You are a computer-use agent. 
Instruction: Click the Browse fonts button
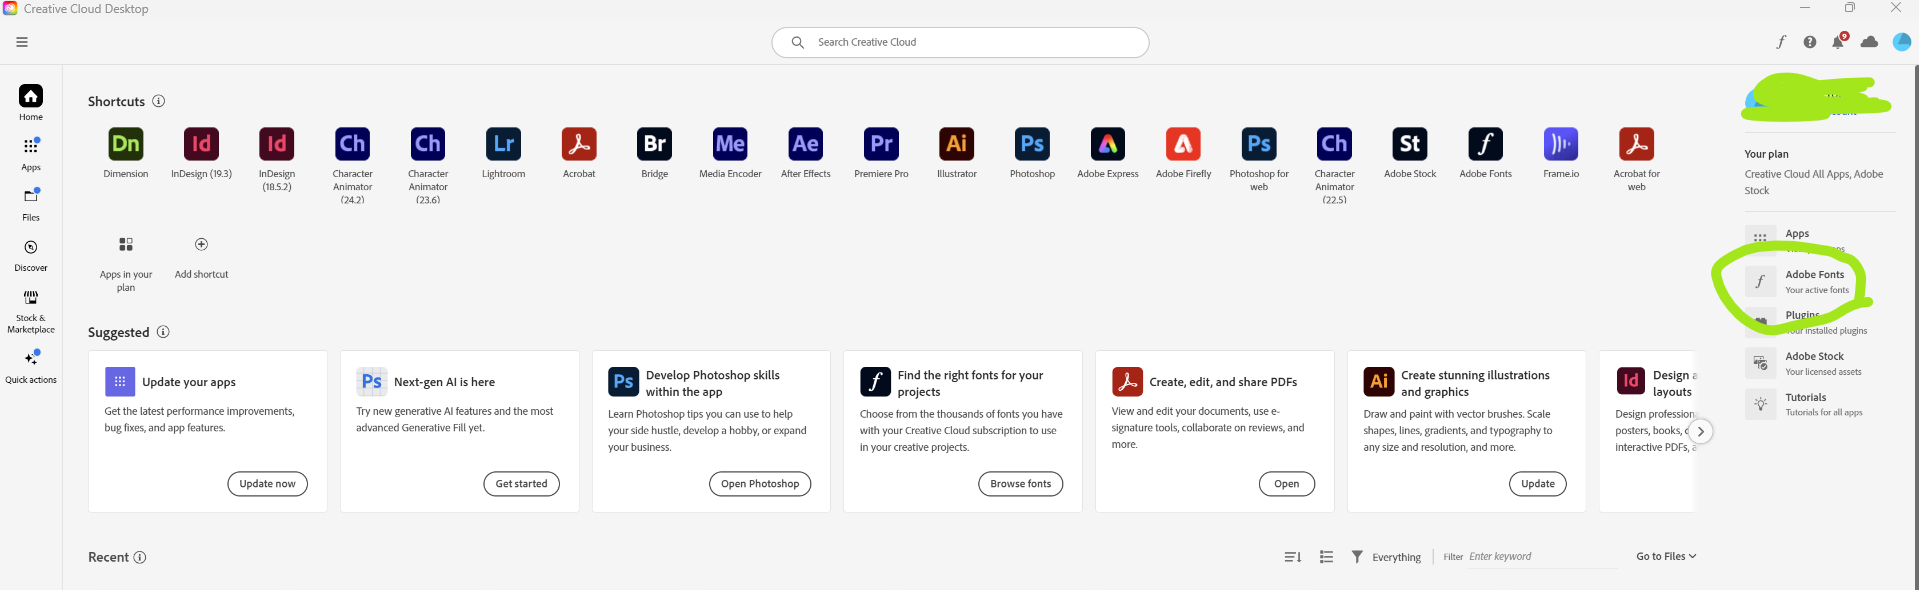1021,484
